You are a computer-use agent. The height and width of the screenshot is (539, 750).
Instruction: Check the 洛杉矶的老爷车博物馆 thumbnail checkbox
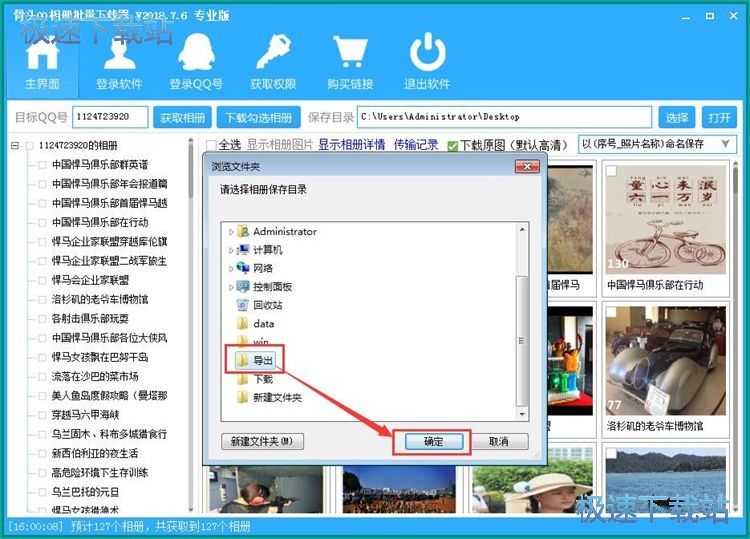(611, 312)
